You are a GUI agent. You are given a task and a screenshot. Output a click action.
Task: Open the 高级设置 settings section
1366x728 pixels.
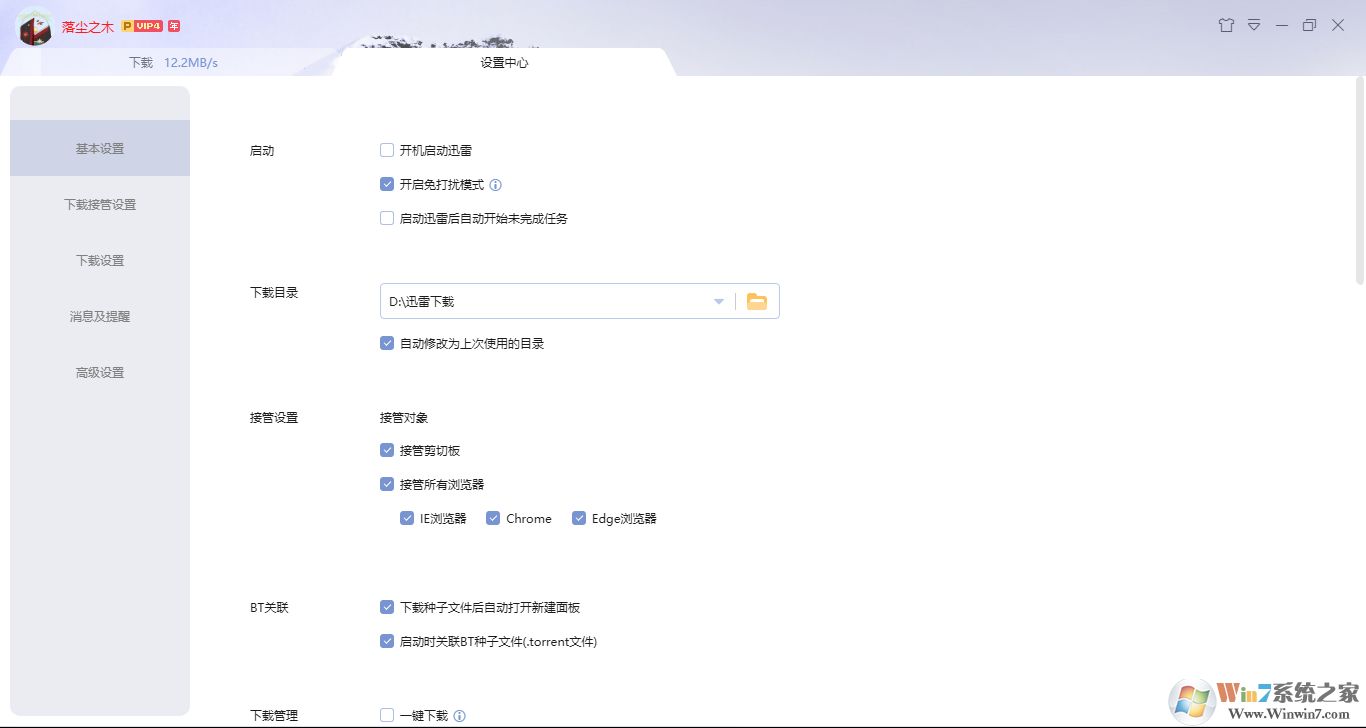click(99, 371)
